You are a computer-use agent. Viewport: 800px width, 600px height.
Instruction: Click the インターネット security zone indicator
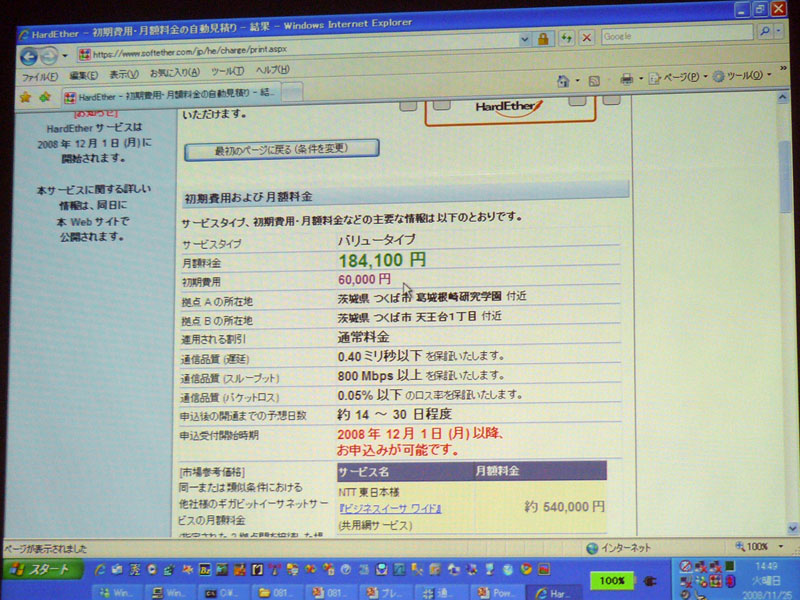[619, 548]
